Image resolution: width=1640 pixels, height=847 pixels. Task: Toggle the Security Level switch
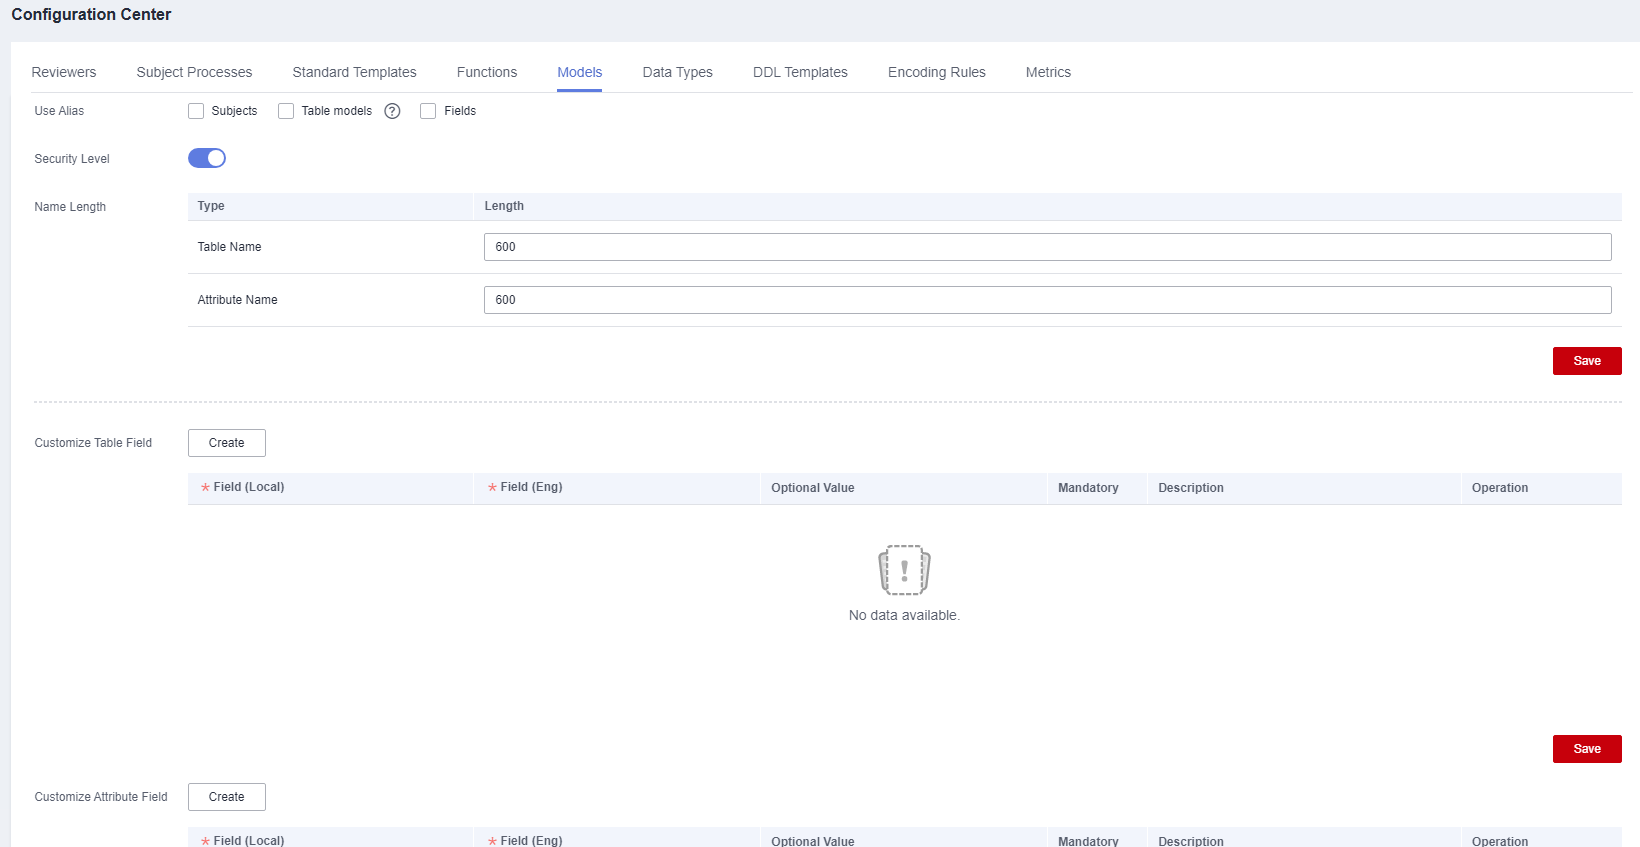pyautogui.click(x=207, y=158)
